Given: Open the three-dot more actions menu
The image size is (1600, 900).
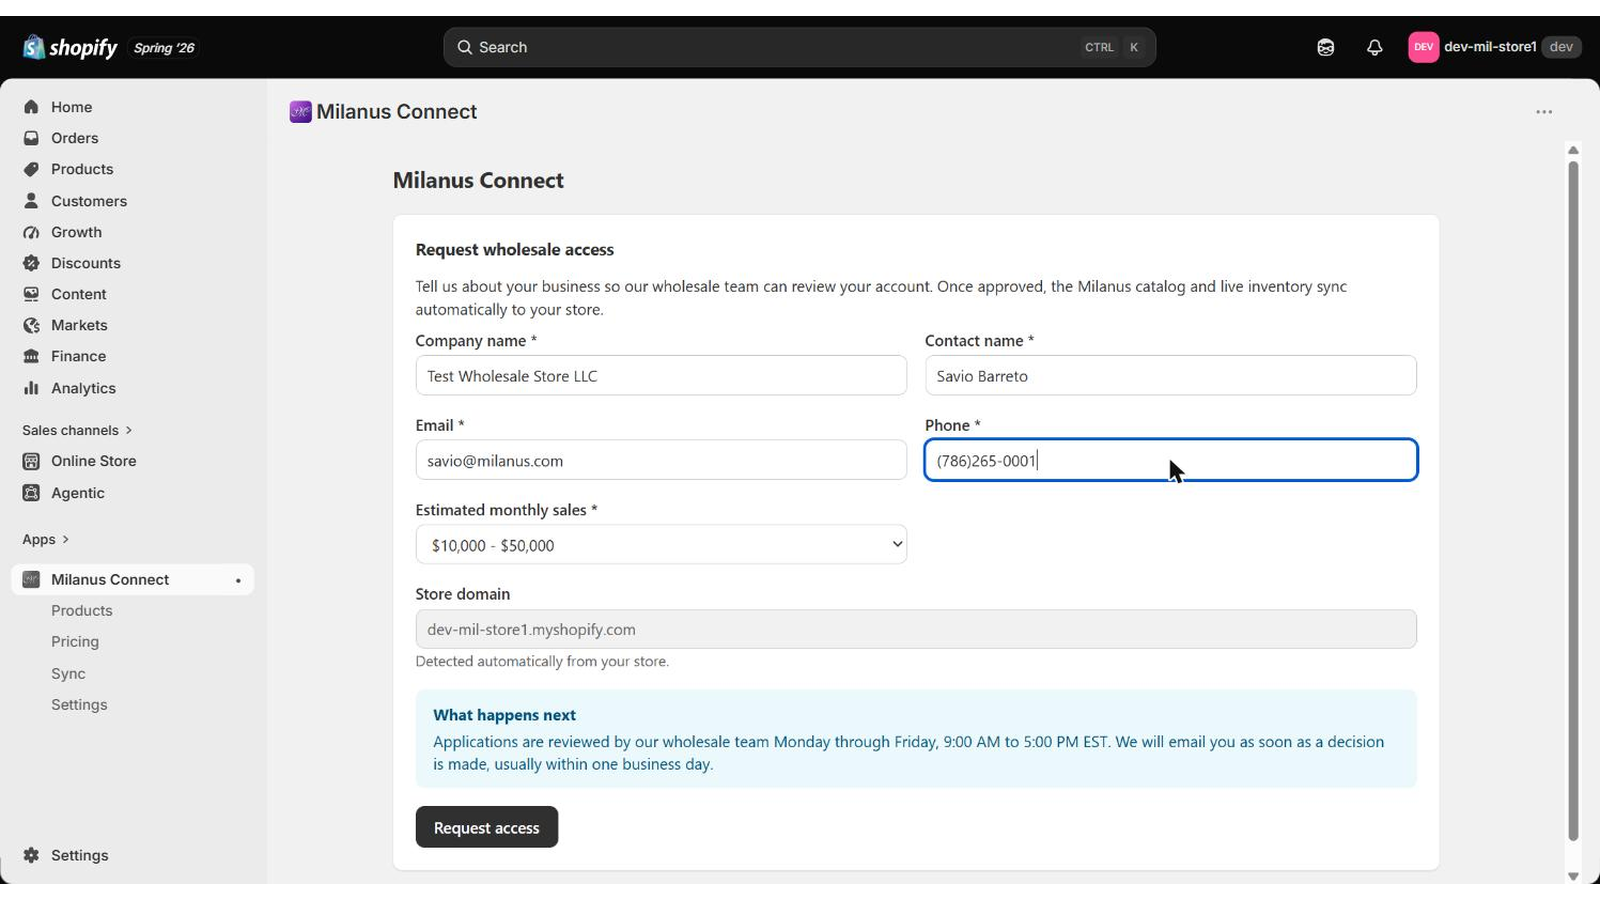Looking at the screenshot, I should [1544, 112].
